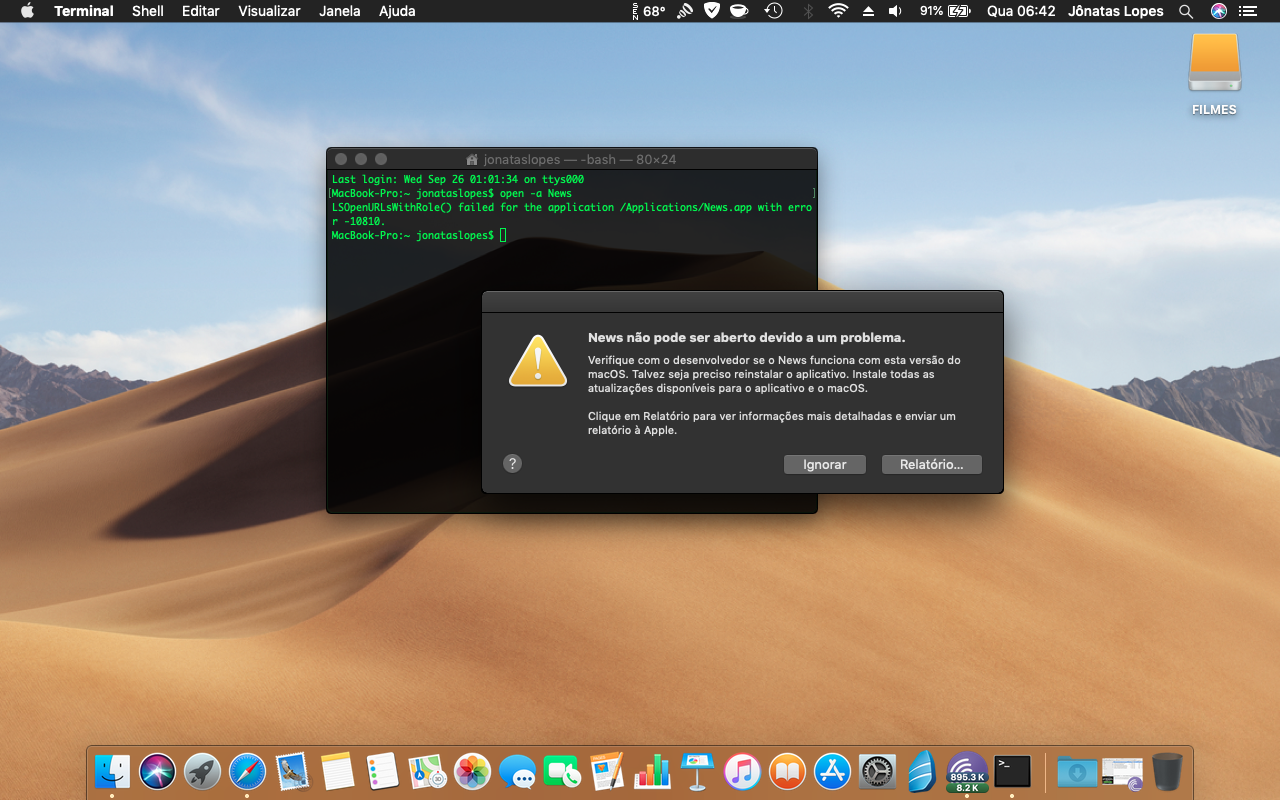1280x800 pixels.
Task: Open Maps app in the Dock
Action: [427, 771]
